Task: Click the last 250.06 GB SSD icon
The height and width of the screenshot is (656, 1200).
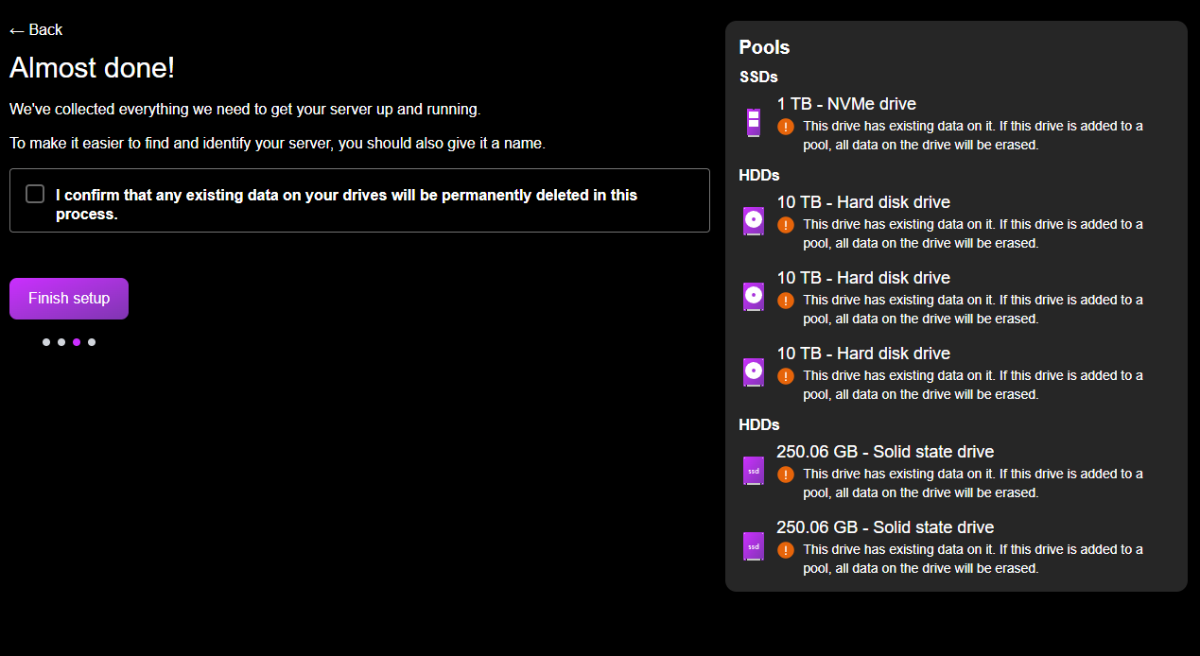Action: coord(753,546)
